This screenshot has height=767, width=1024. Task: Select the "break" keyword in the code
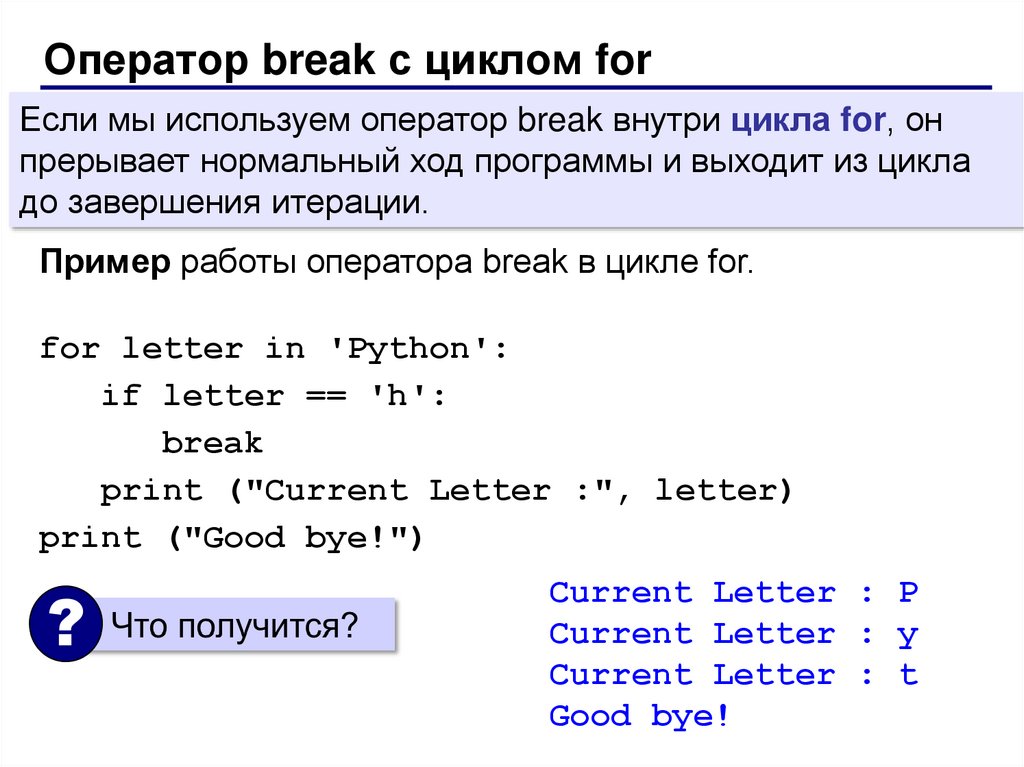click(212, 443)
